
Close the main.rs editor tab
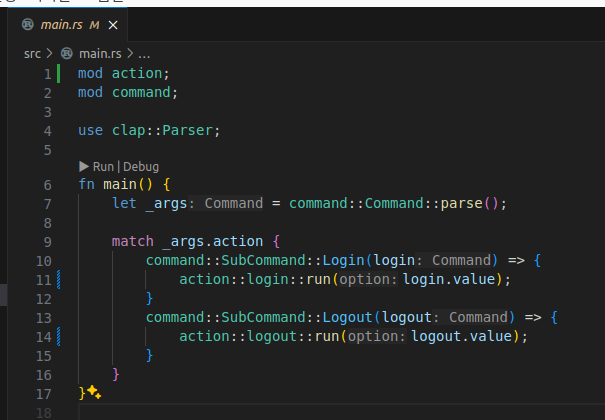113,24
